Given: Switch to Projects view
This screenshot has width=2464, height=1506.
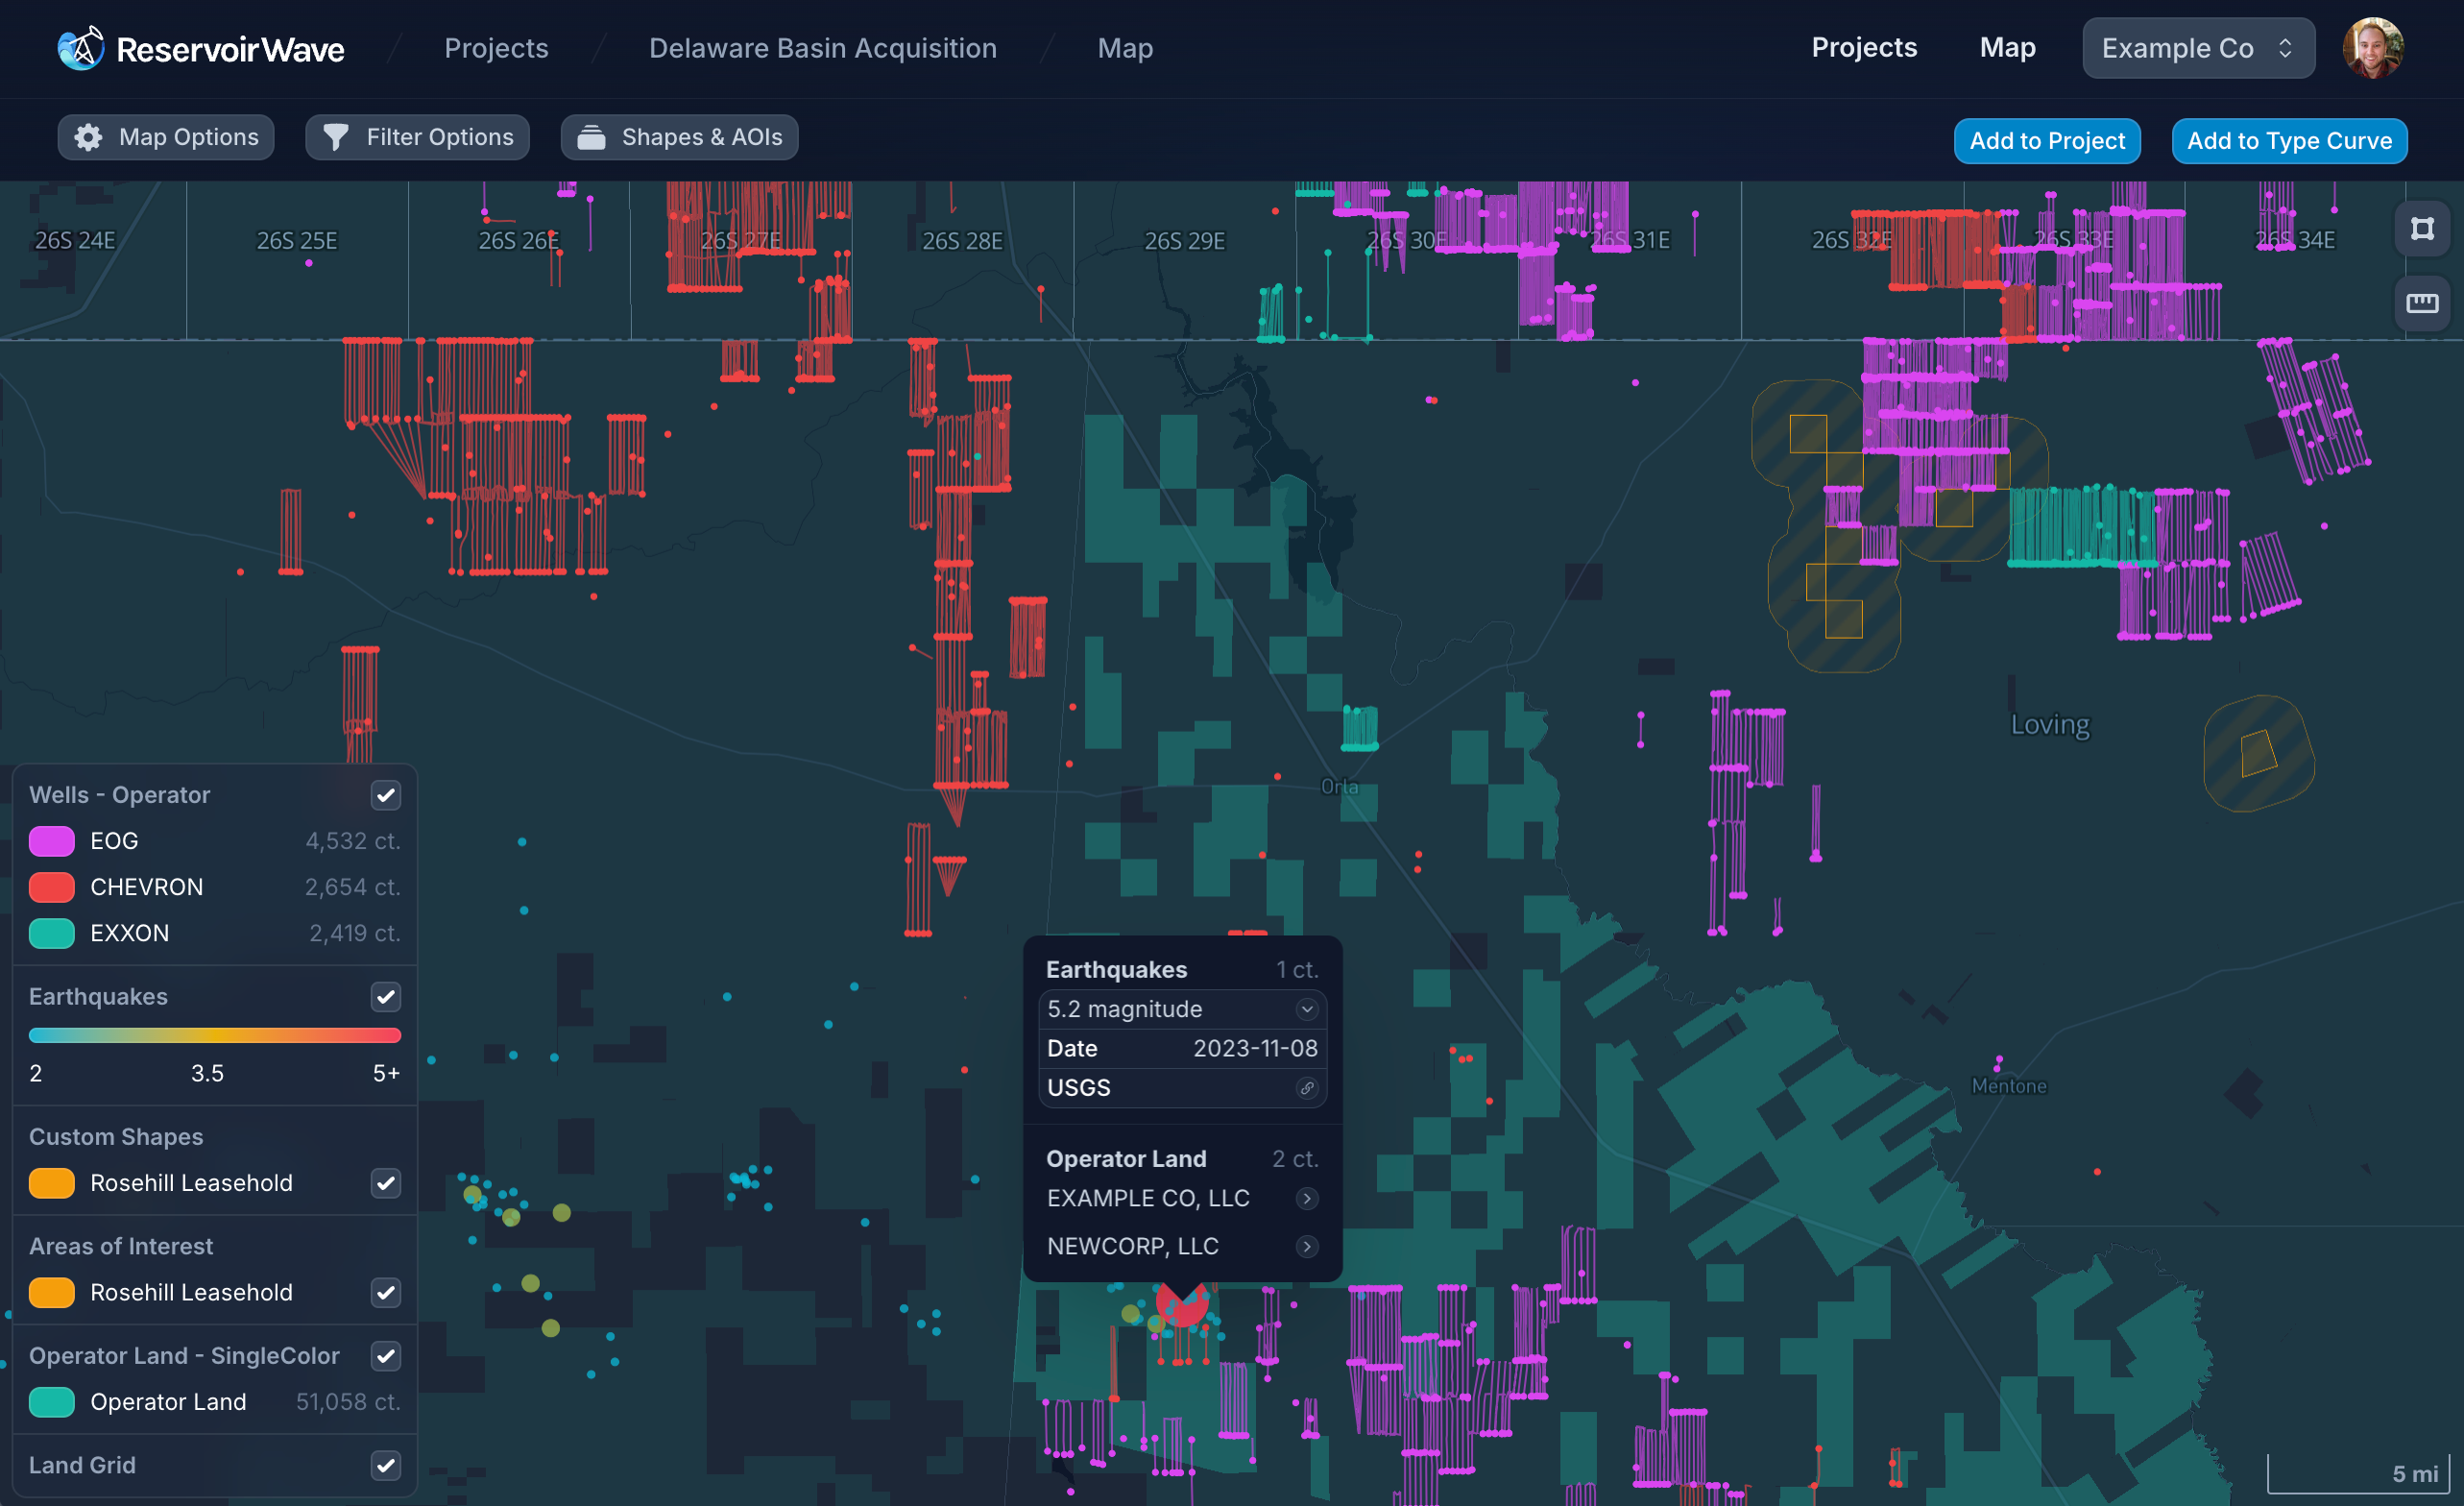Looking at the screenshot, I should [1864, 48].
